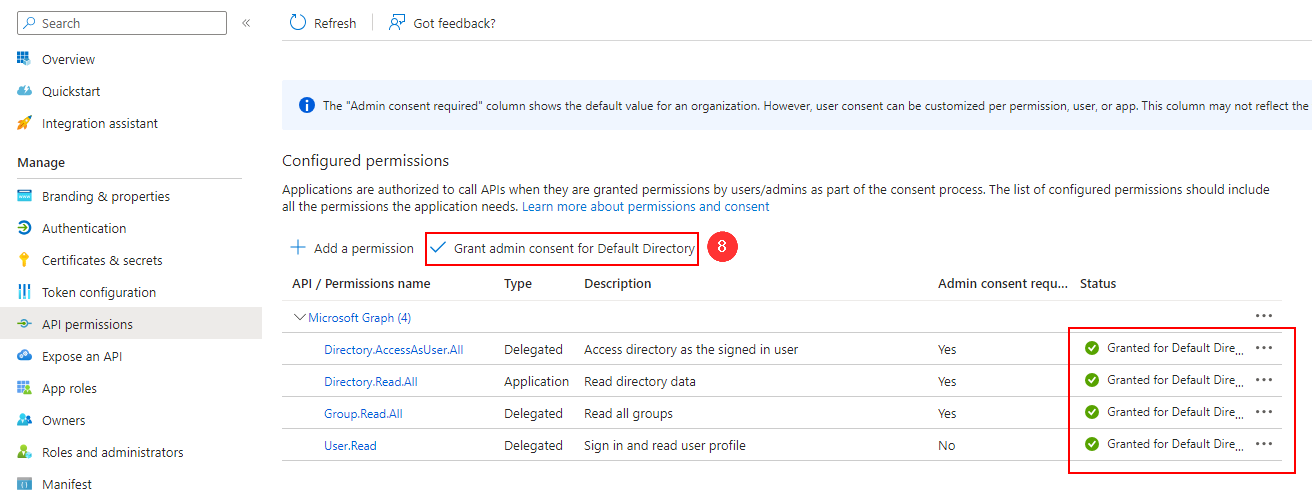This screenshot has height=492, width=1312.
Task: Open the Integration assistant rocket icon
Action: click(25, 123)
